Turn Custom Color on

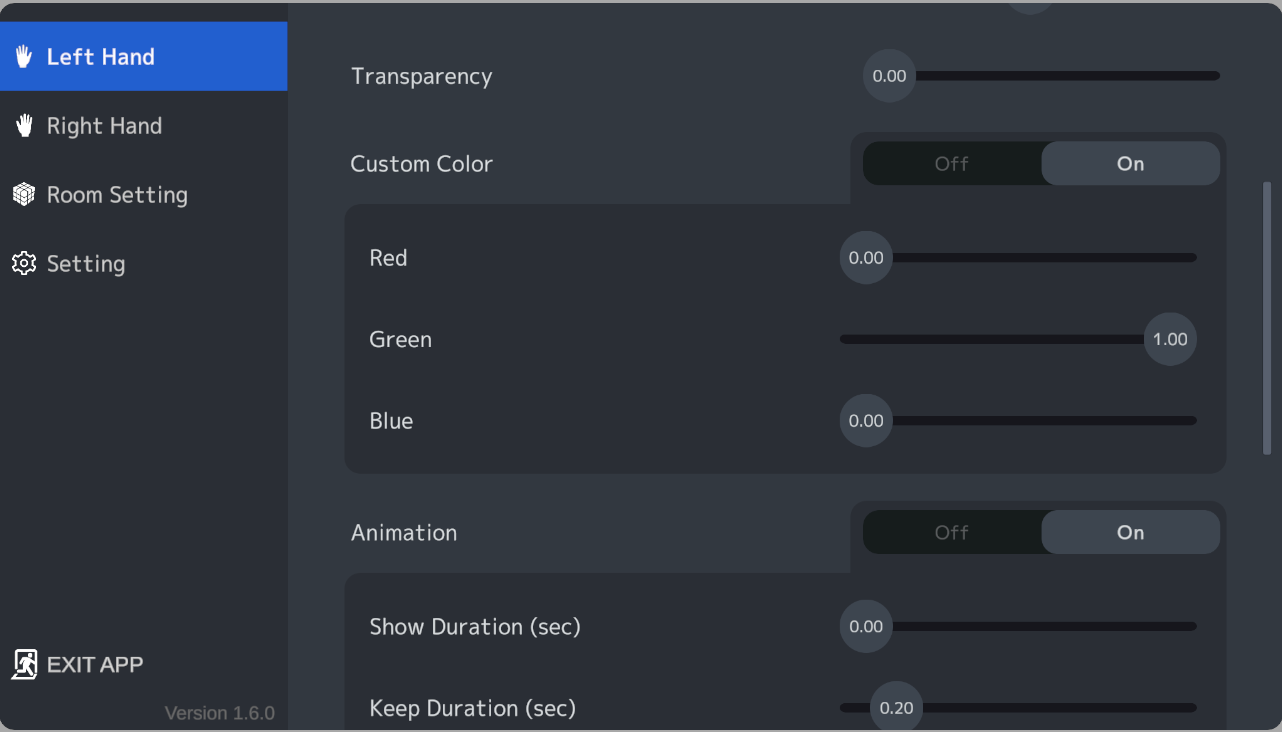tap(1130, 164)
